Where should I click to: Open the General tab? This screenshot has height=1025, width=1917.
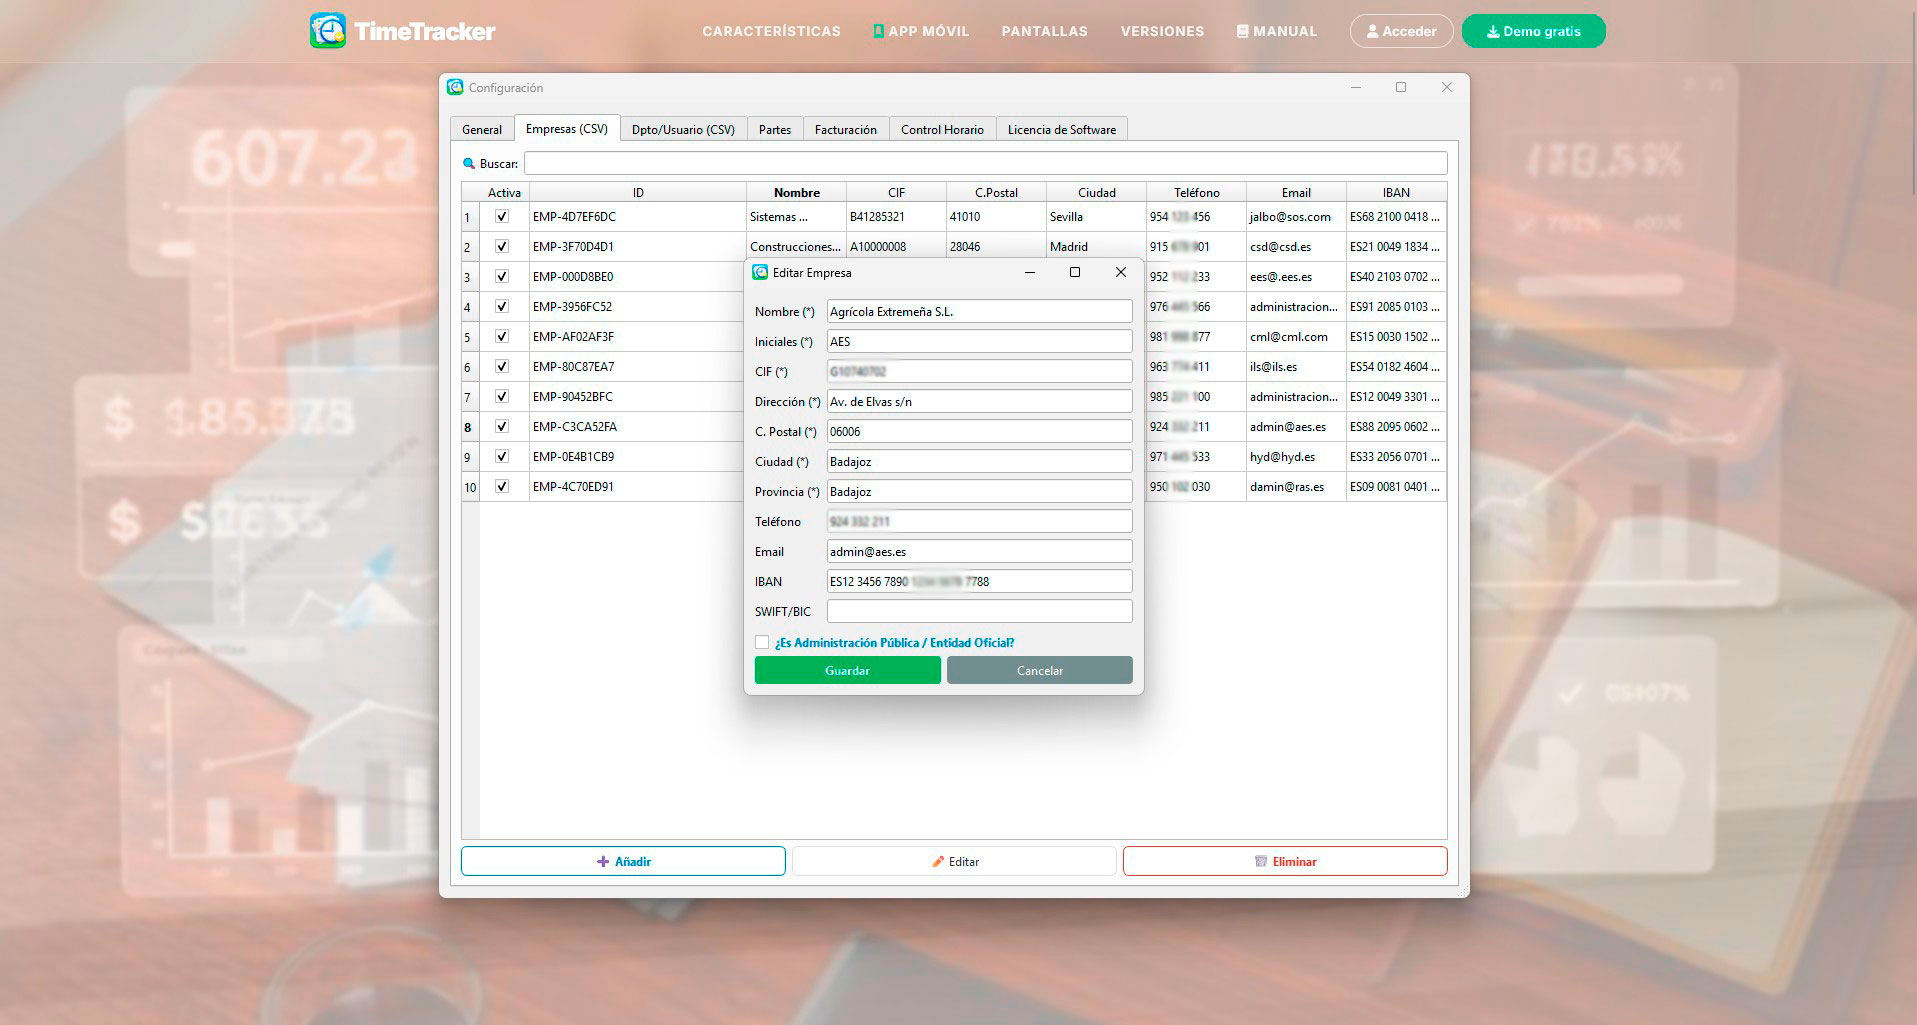coord(482,129)
